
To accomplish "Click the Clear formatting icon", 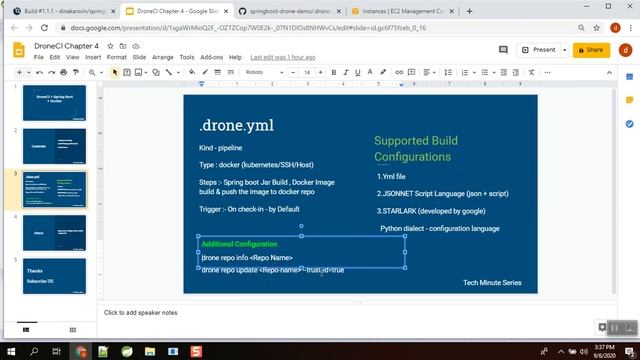I will point(531,73).
